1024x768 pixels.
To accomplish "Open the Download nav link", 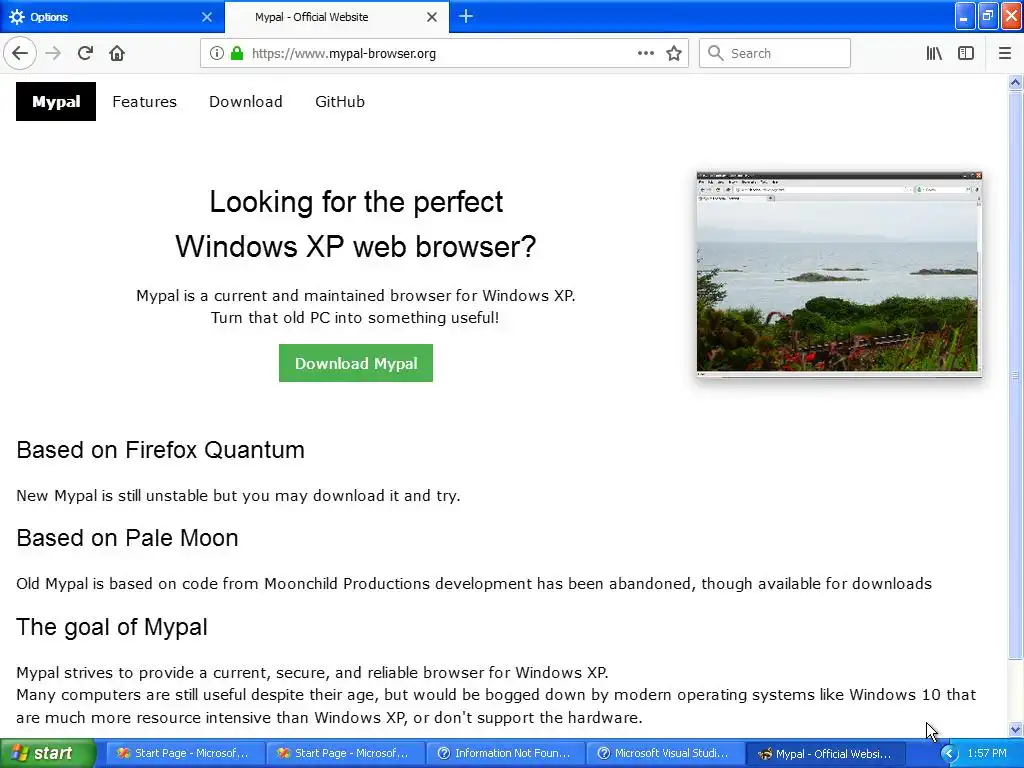I will [246, 101].
